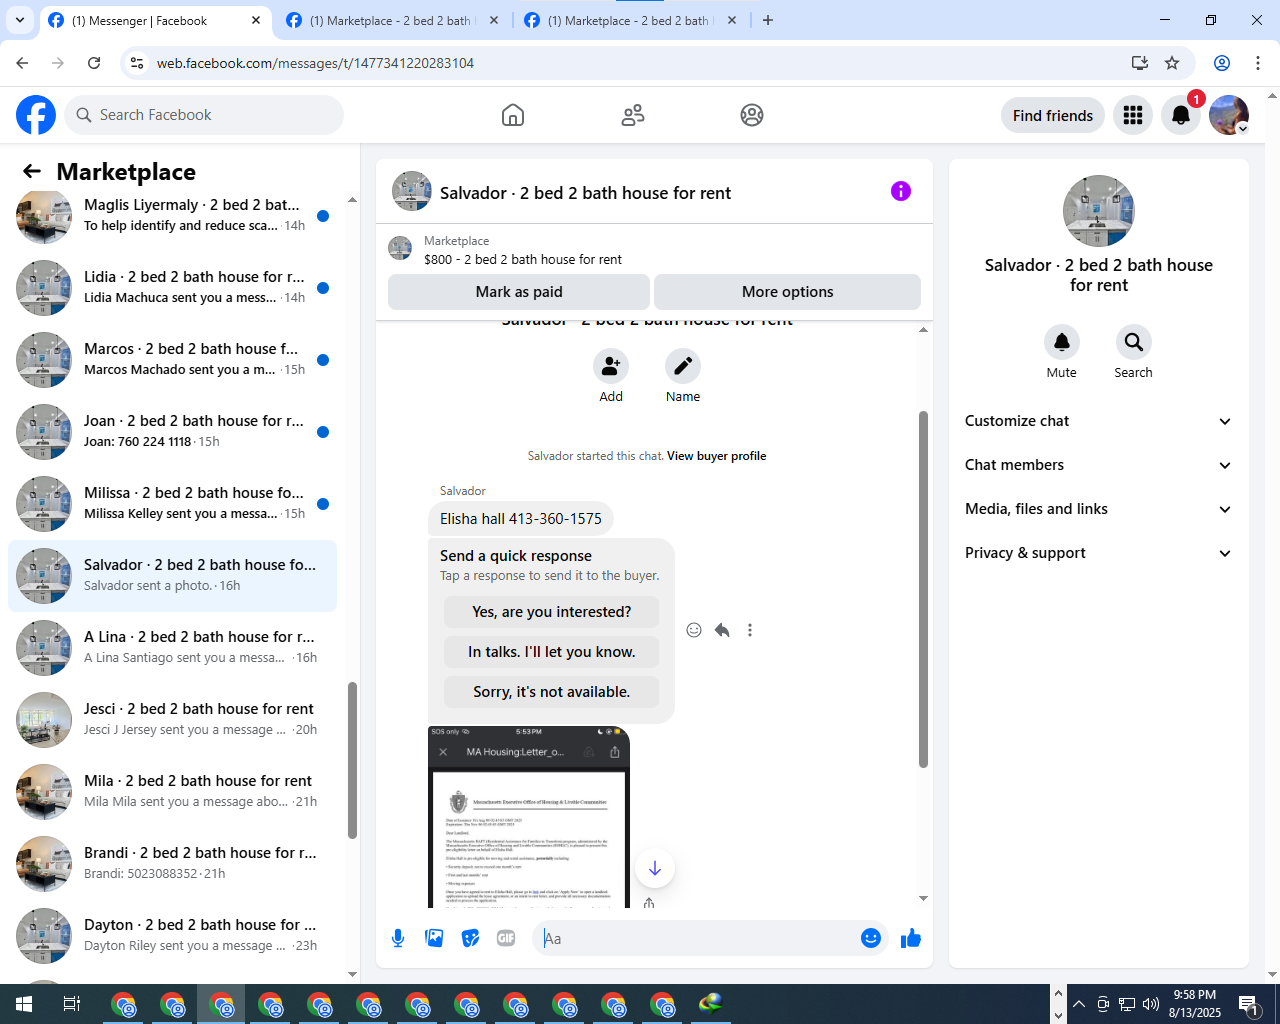Viewport: 1280px width, 1024px height.
Task: Open Windows Task View icon
Action: click(72, 1004)
